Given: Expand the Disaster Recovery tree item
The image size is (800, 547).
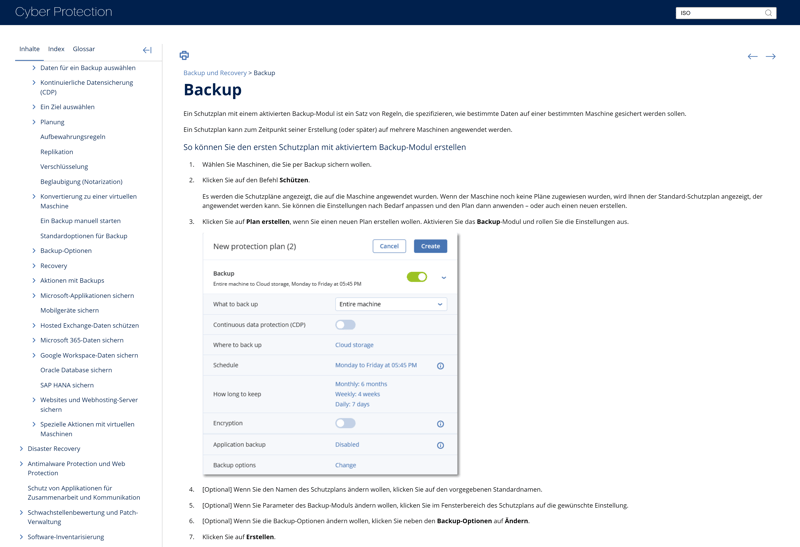Looking at the screenshot, I should click(21, 449).
